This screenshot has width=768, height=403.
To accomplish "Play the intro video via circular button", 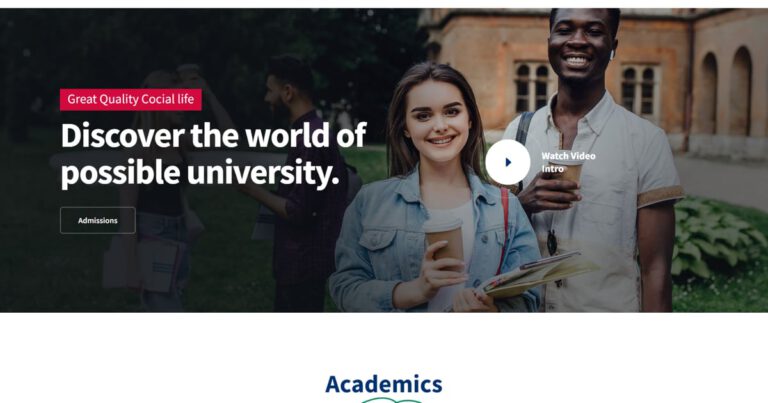I will 508,162.
